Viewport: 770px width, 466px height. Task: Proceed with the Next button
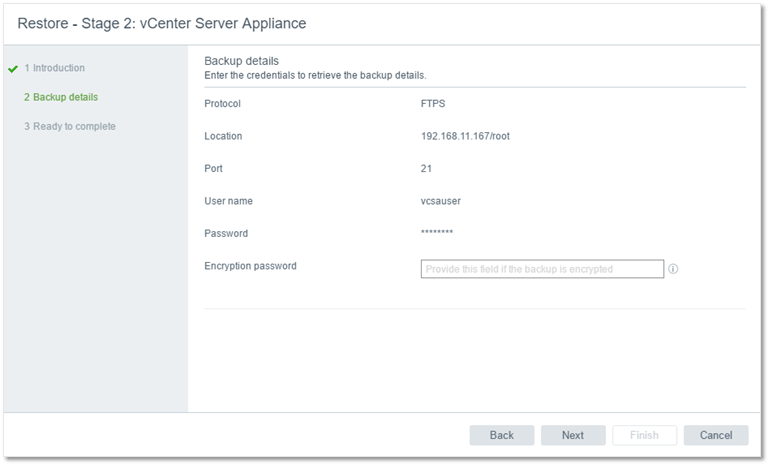pyautogui.click(x=573, y=435)
